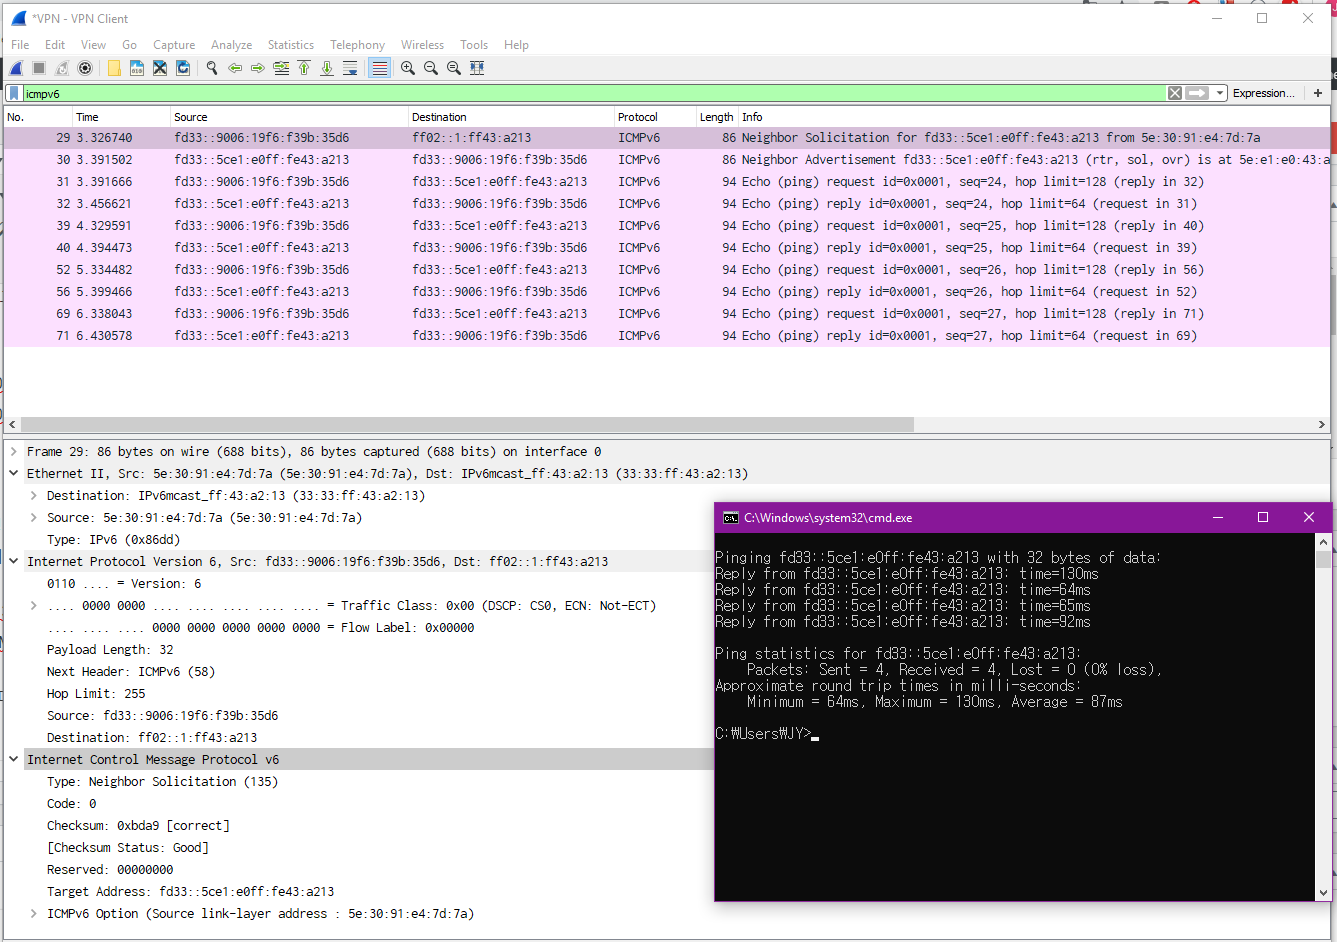Select packet 30 Neighbor Advertisement row
The image size is (1337, 942).
(x=667, y=160)
